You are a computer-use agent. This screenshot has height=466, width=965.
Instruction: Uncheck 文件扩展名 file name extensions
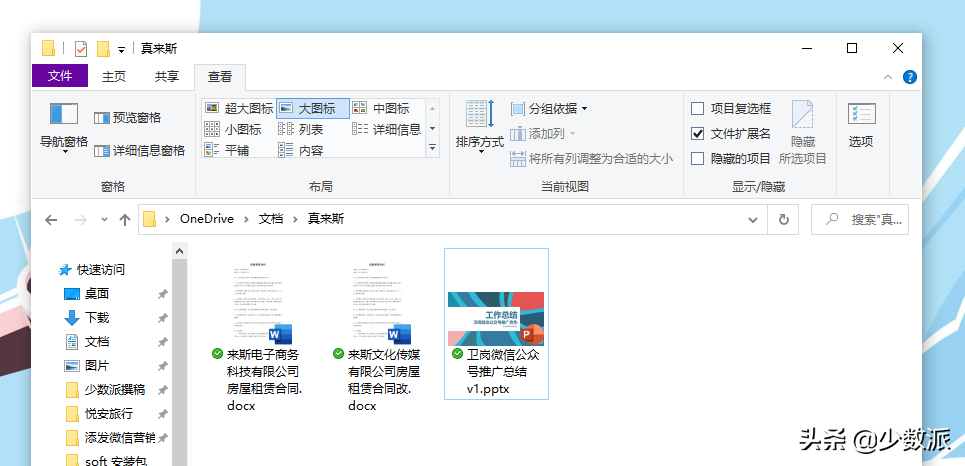click(x=731, y=134)
